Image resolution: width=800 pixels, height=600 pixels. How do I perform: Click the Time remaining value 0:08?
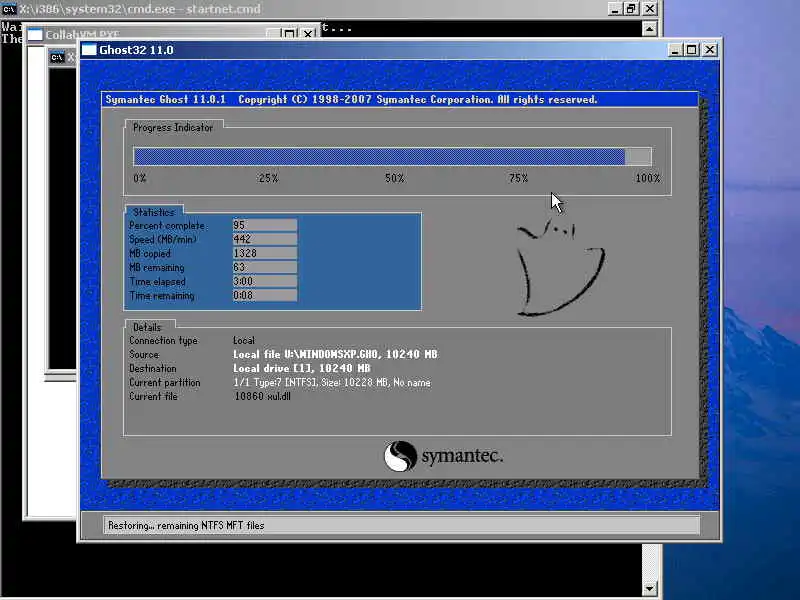pyautogui.click(x=264, y=295)
